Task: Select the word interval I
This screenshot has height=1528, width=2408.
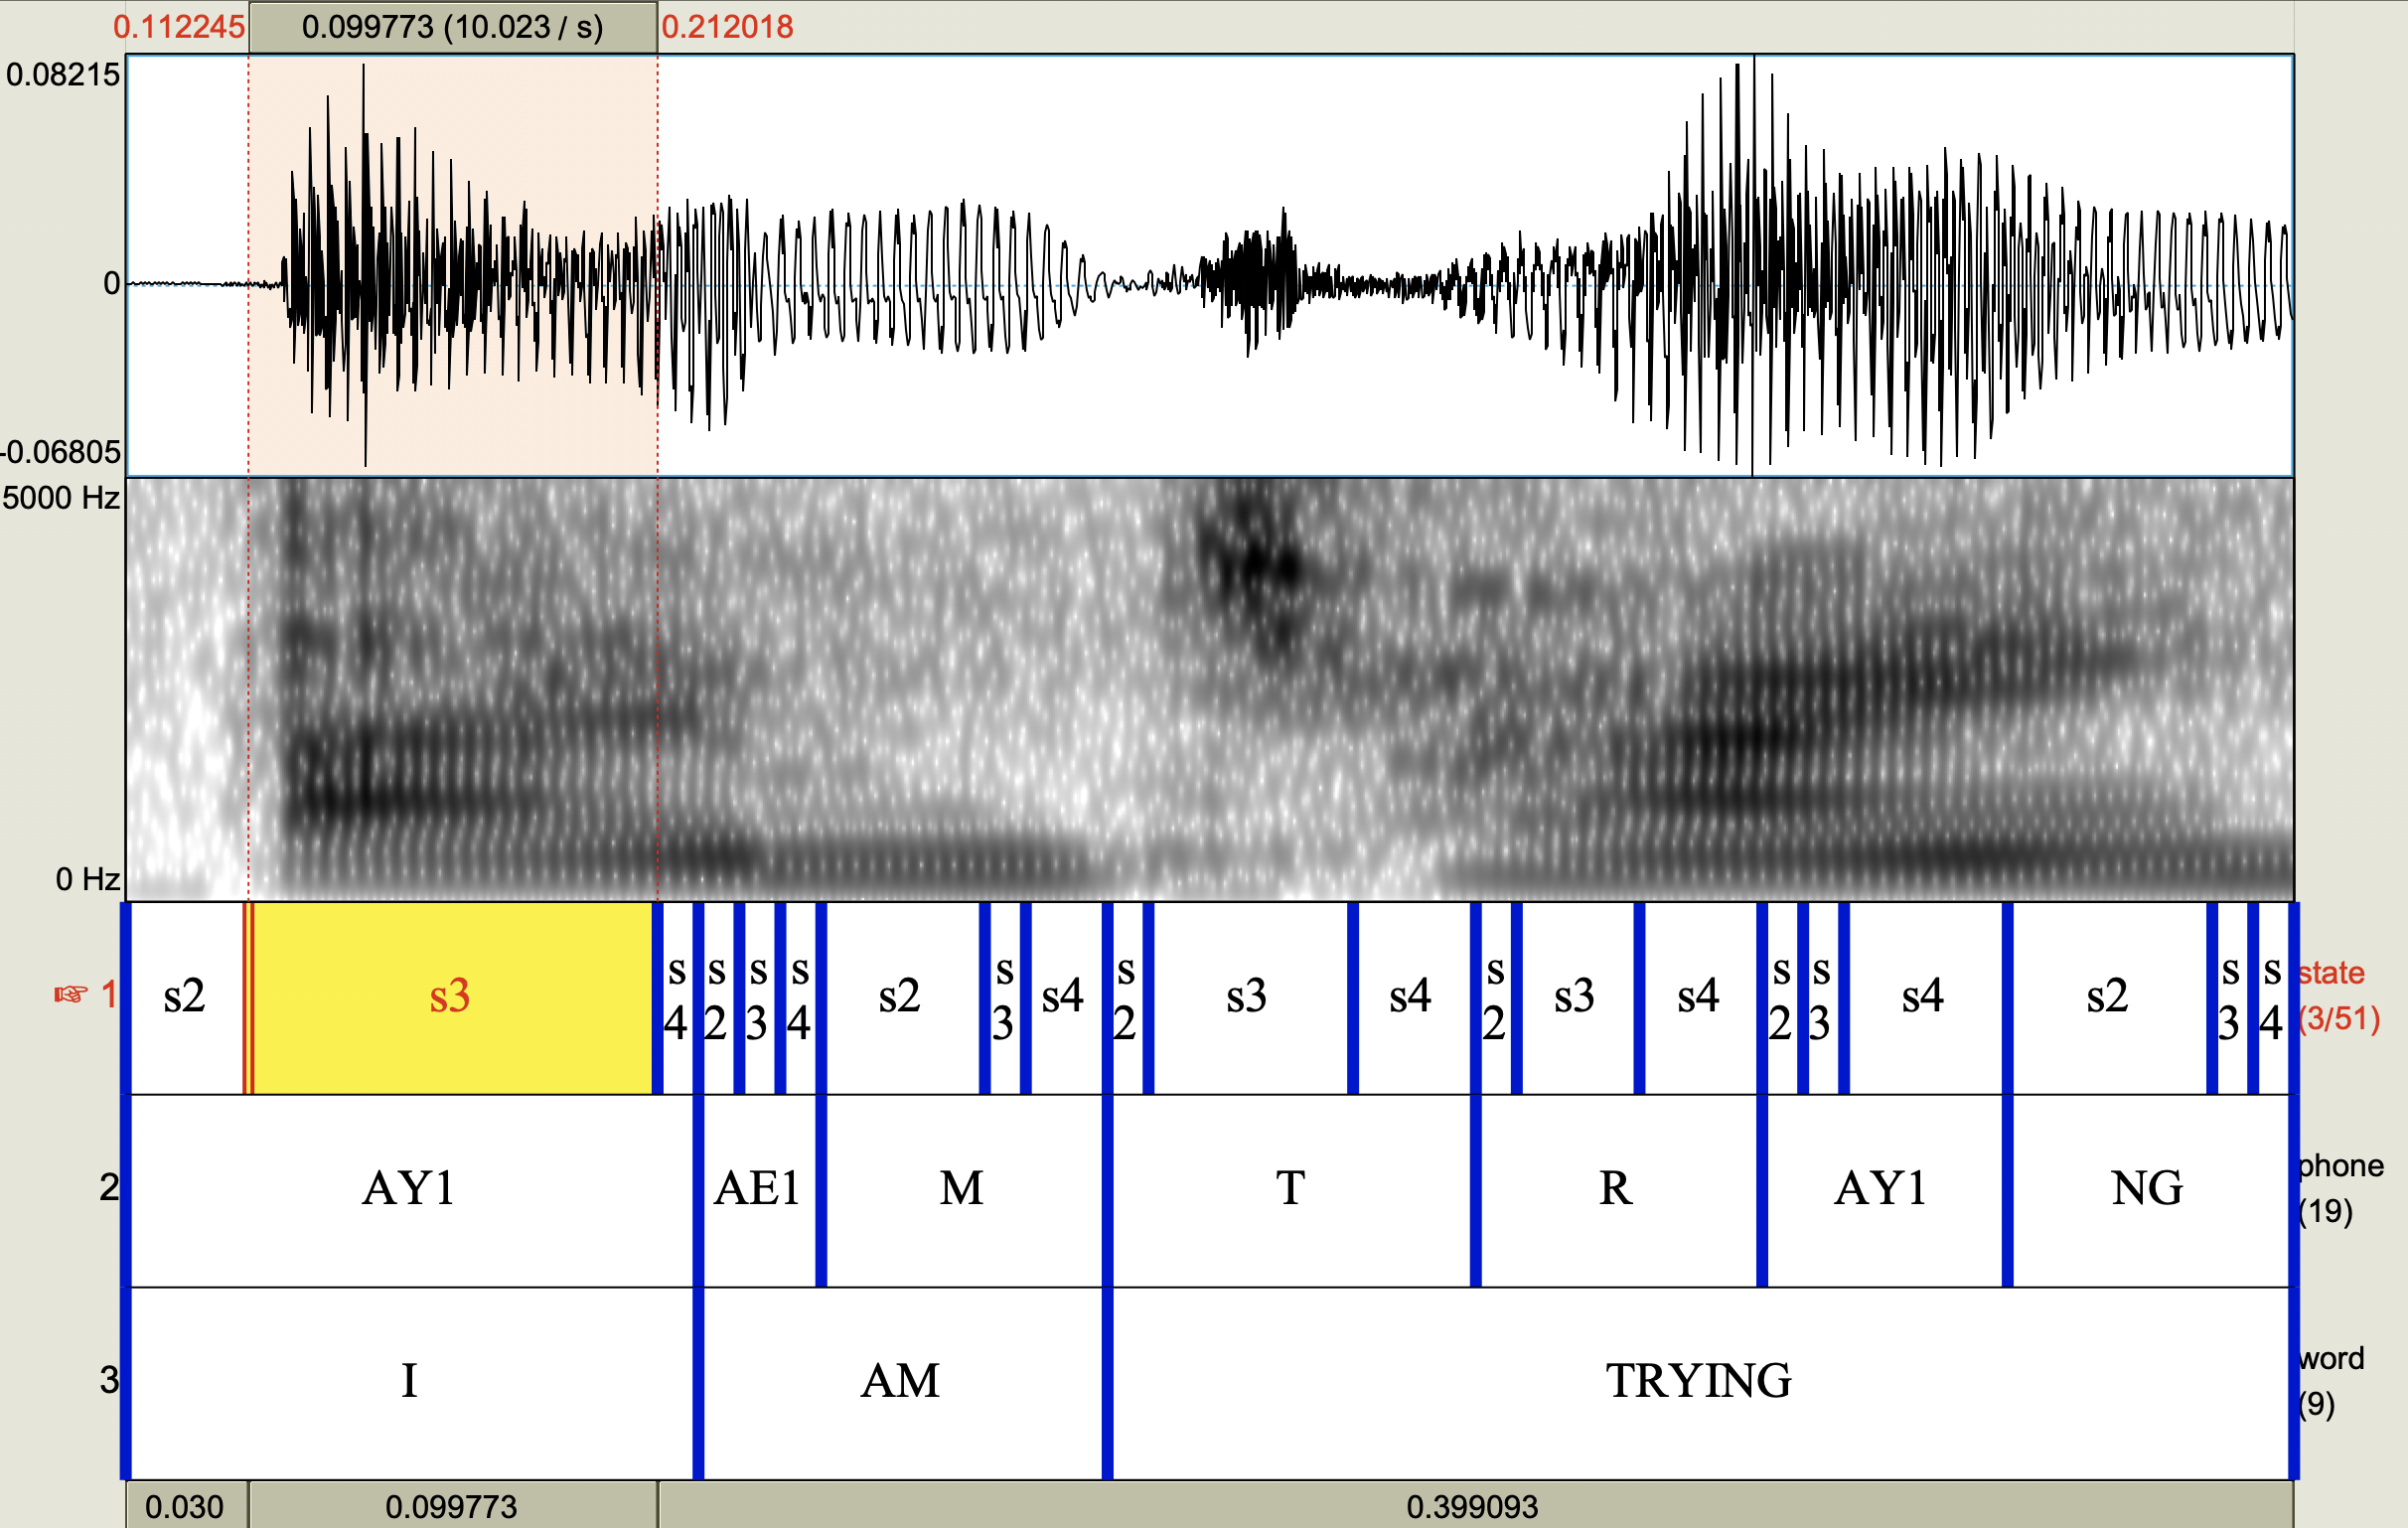Action: click(408, 1382)
